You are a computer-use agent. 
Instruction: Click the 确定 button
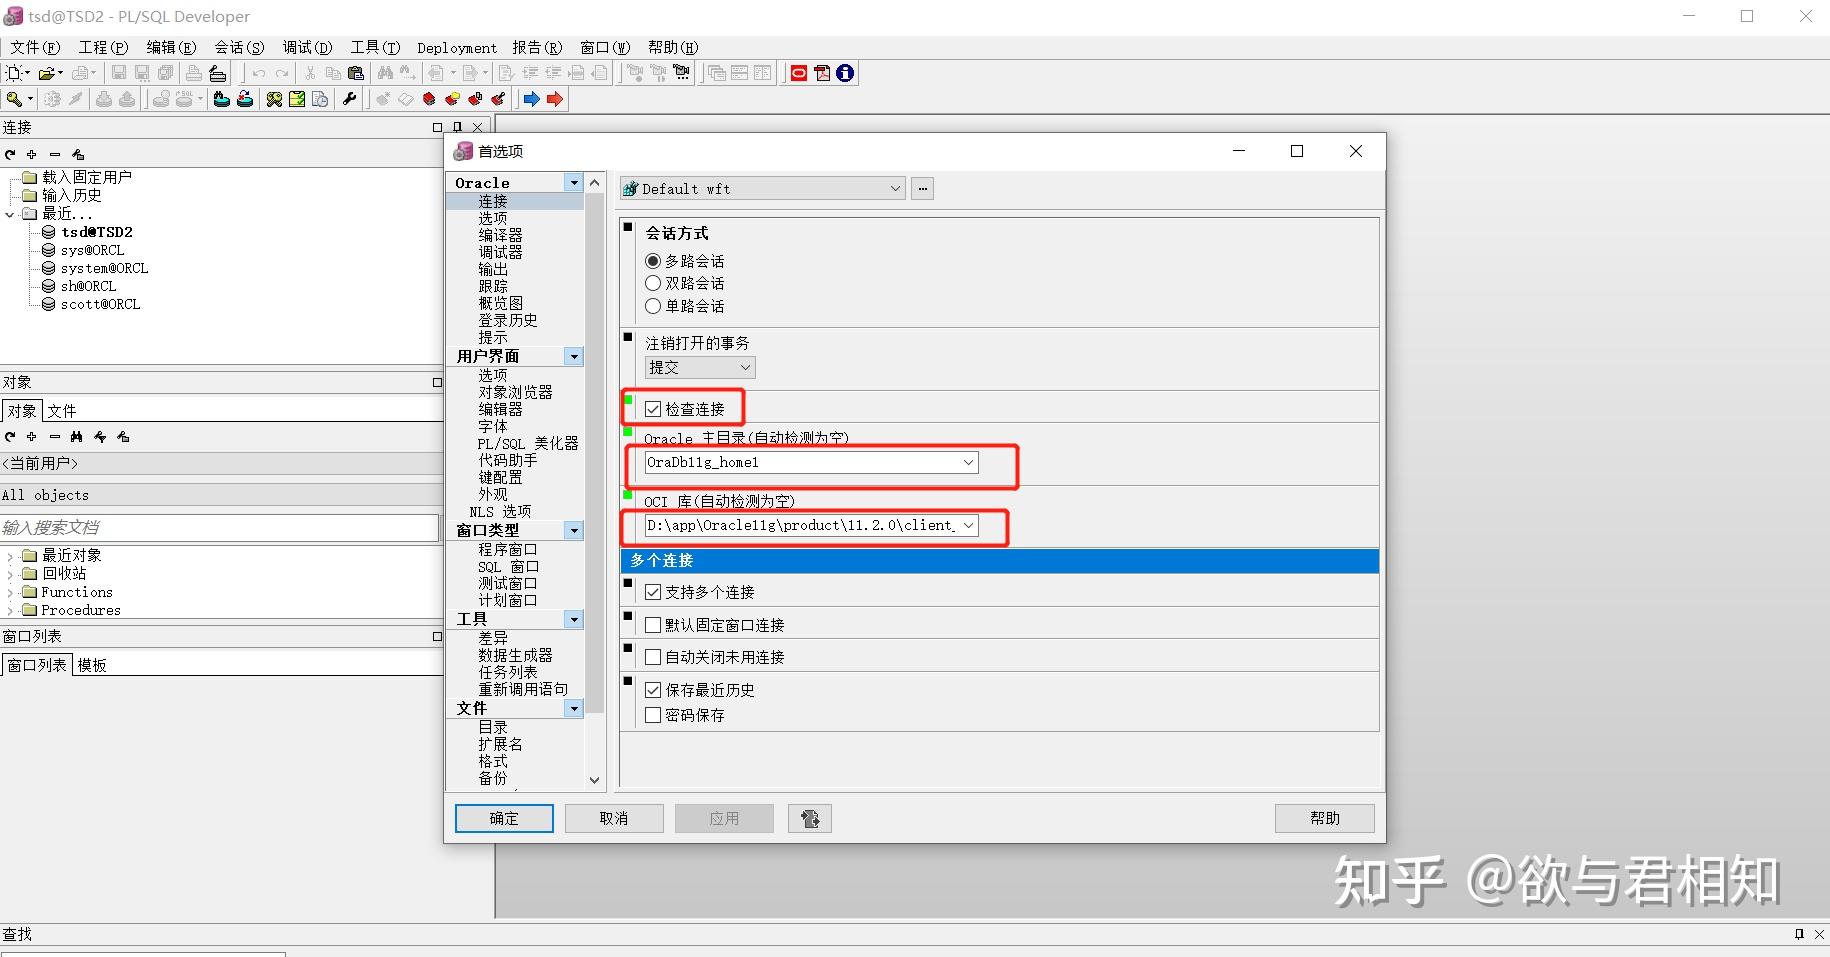pyautogui.click(x=504, y=819)
